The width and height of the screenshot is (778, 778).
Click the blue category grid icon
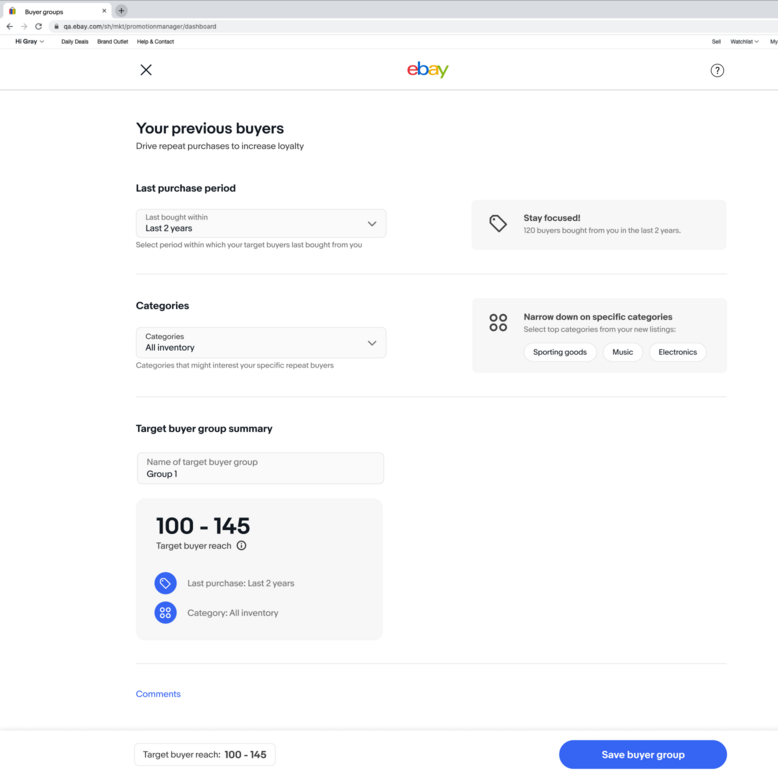click(x=165, y=613)
